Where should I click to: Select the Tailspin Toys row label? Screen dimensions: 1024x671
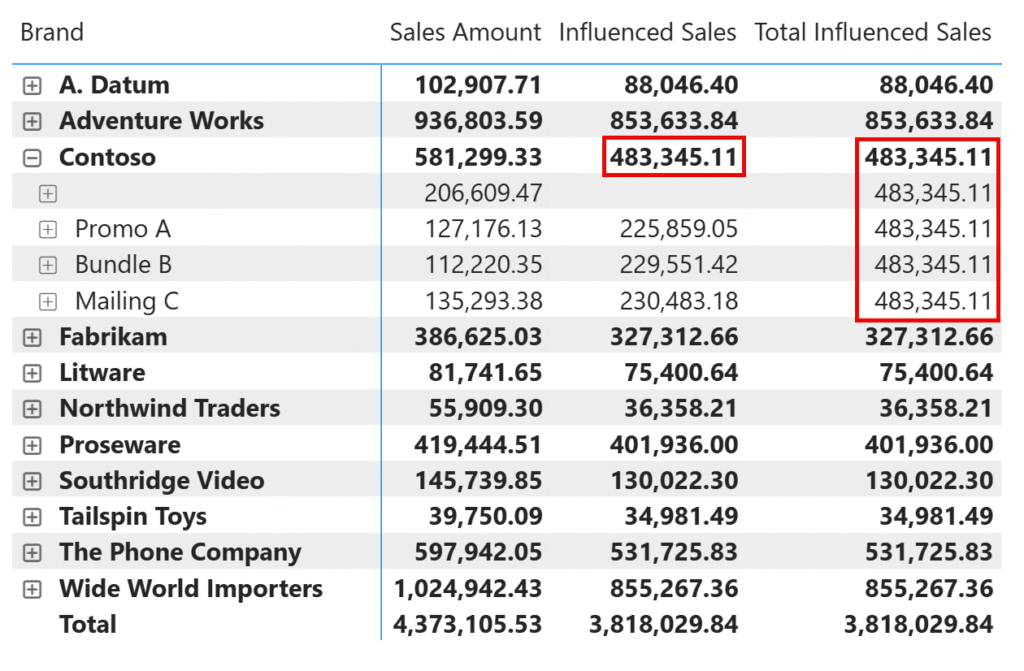pos(133,517)
